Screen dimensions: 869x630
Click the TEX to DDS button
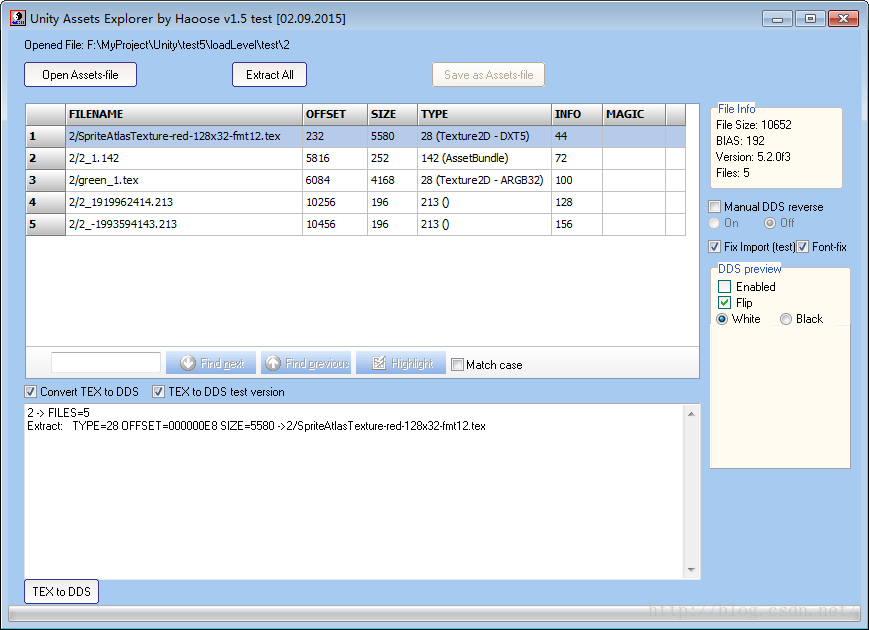[x=62, y=591]
